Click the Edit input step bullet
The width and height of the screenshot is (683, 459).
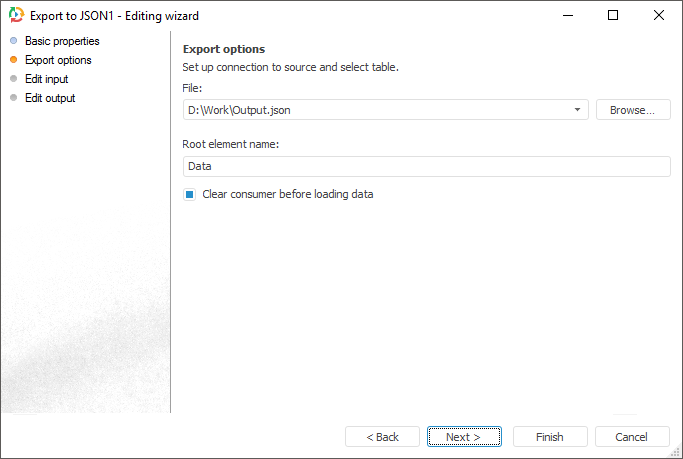pos(13,79)
